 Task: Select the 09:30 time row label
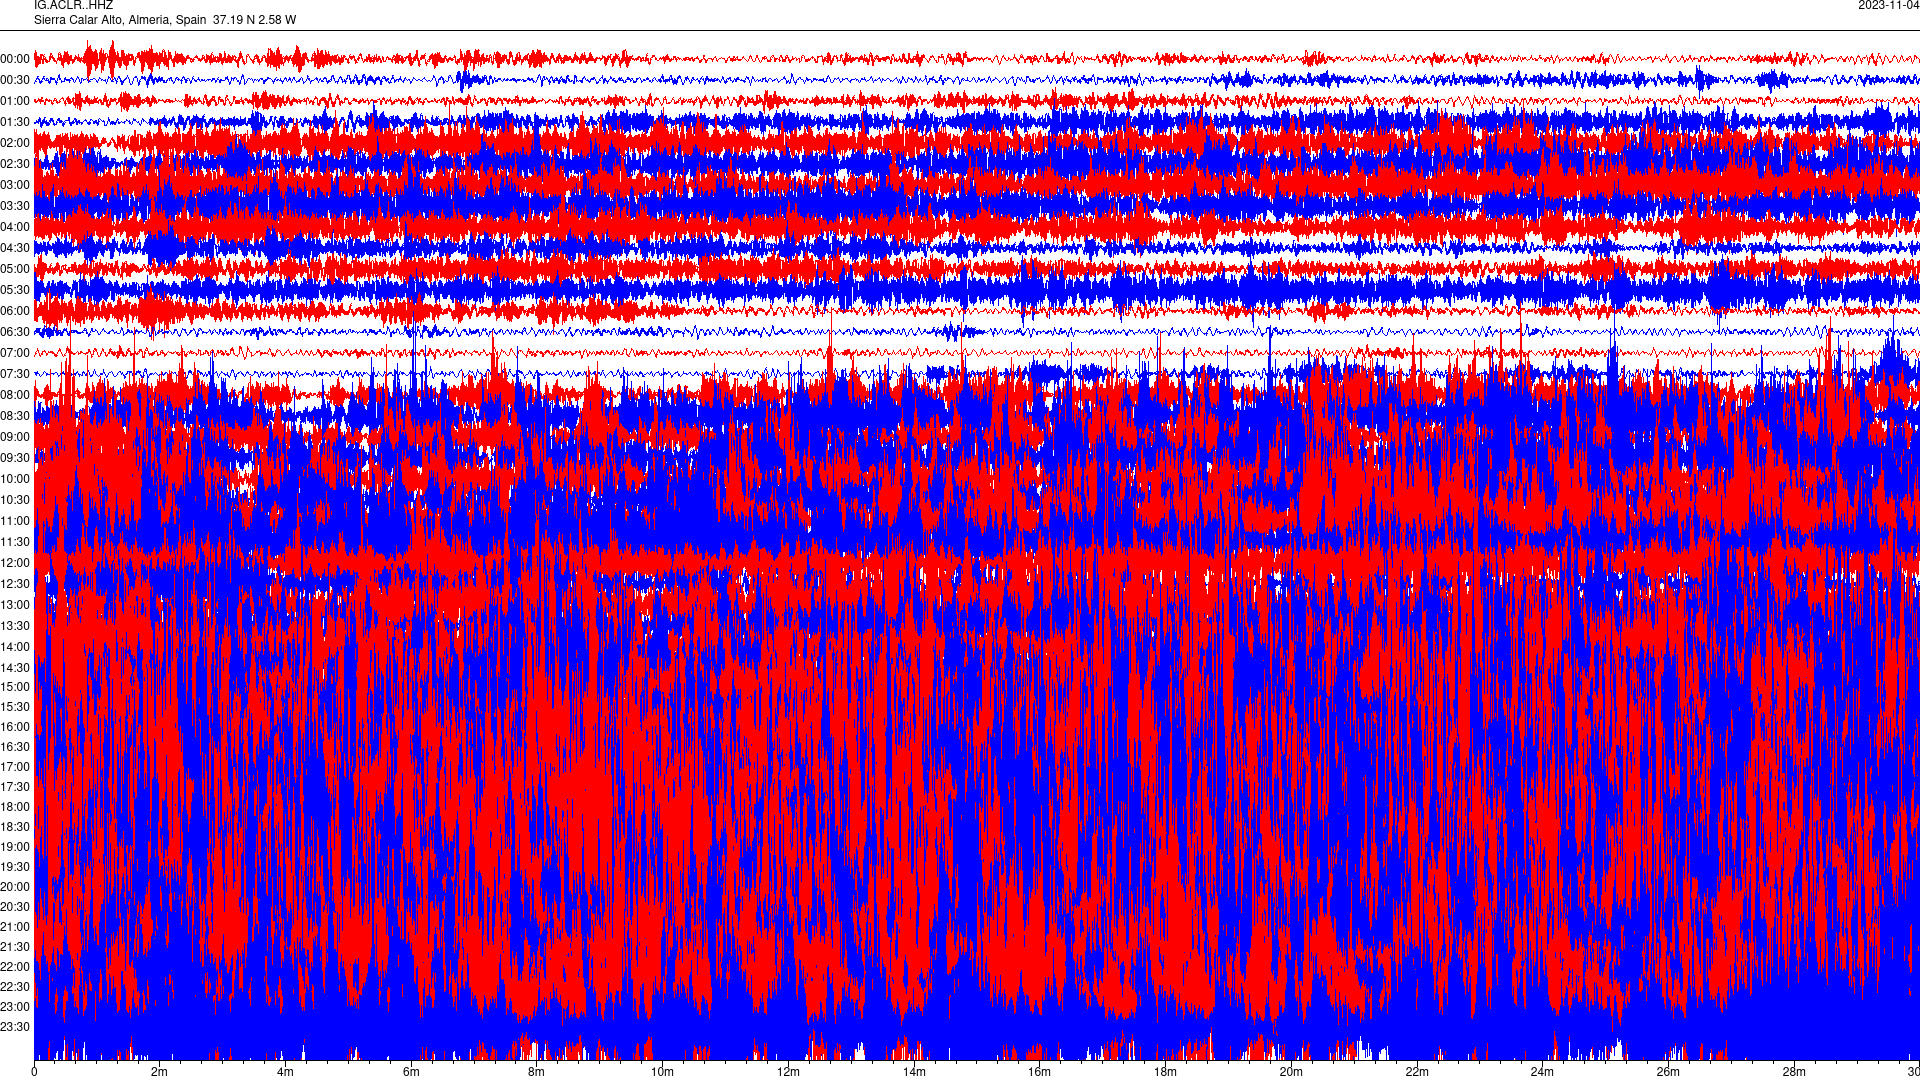15,458
